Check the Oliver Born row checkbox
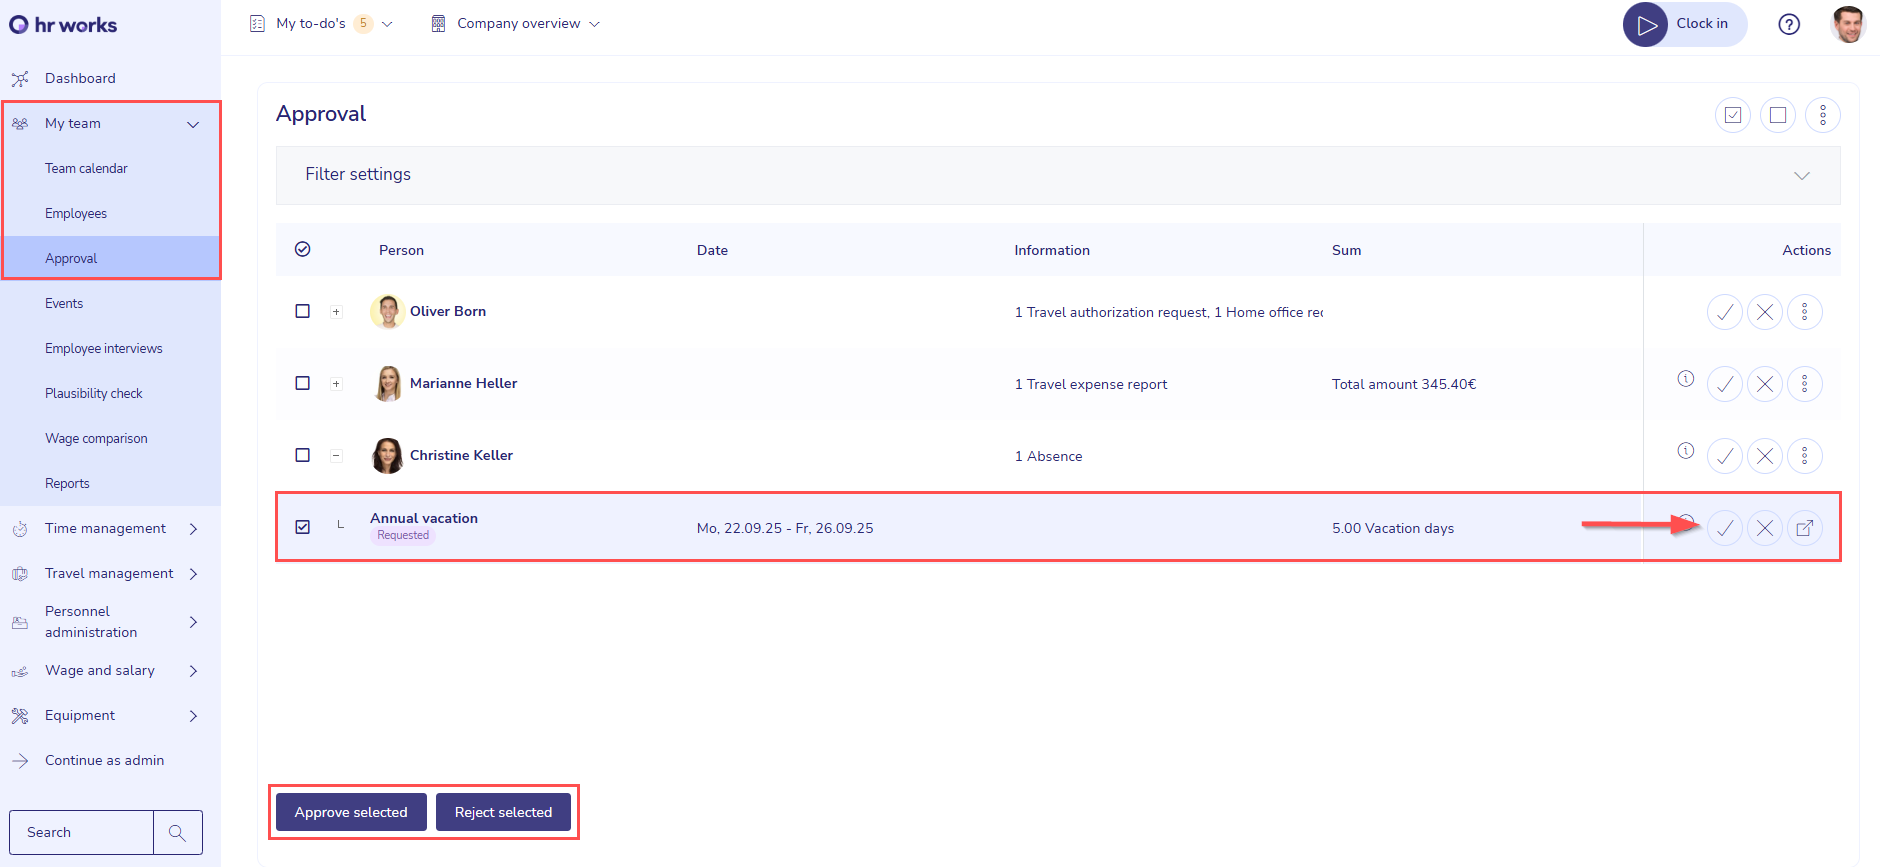The image size is (1880, 867). [303, 311]
